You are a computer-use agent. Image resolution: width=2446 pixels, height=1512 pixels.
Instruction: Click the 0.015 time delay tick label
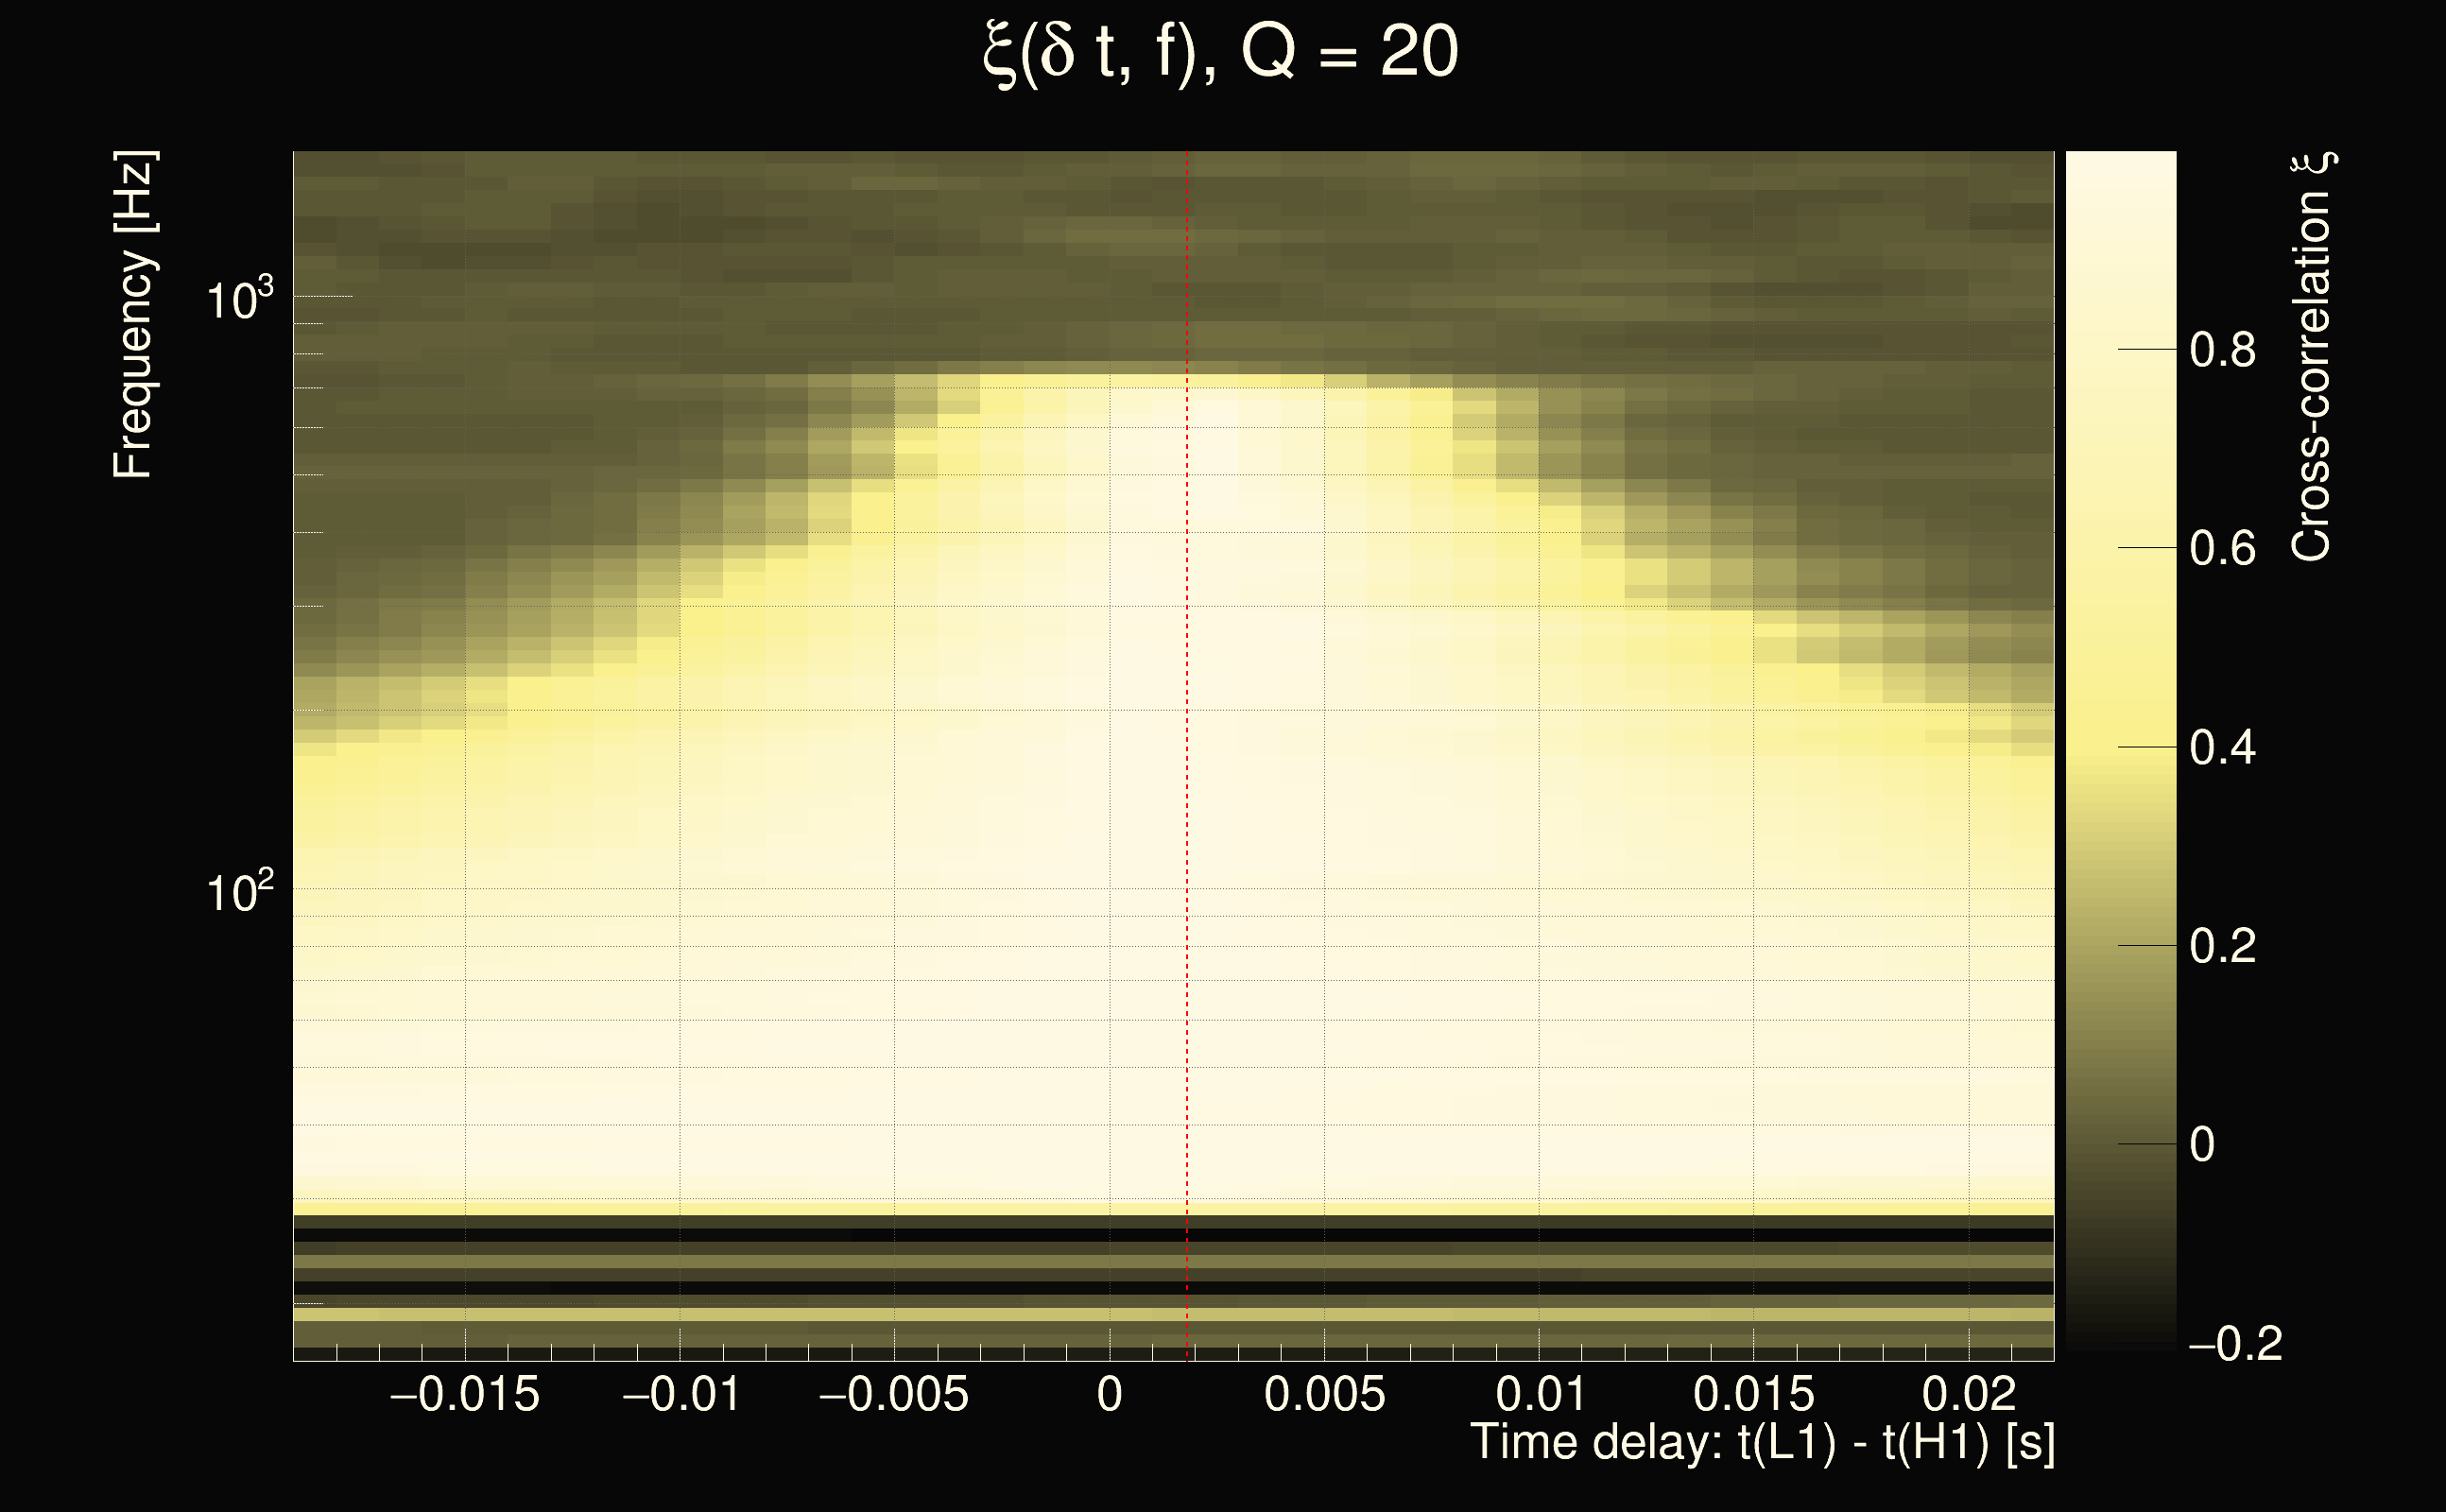click(1753, 1394)
